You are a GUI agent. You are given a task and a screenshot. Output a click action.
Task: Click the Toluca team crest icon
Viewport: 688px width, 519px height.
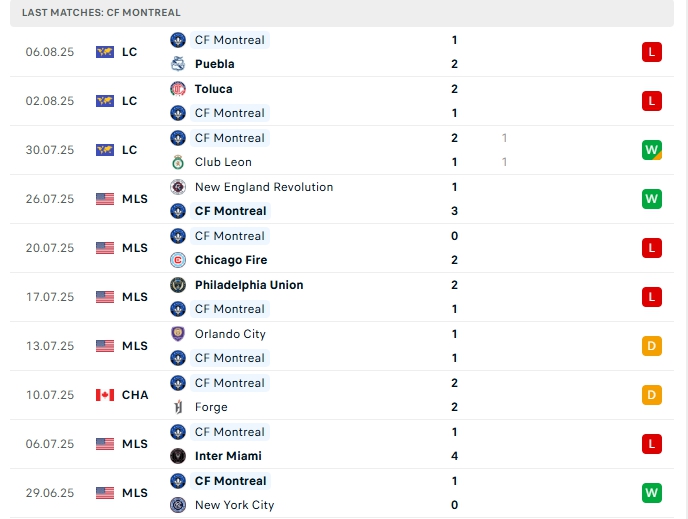(x=178, y=89)
